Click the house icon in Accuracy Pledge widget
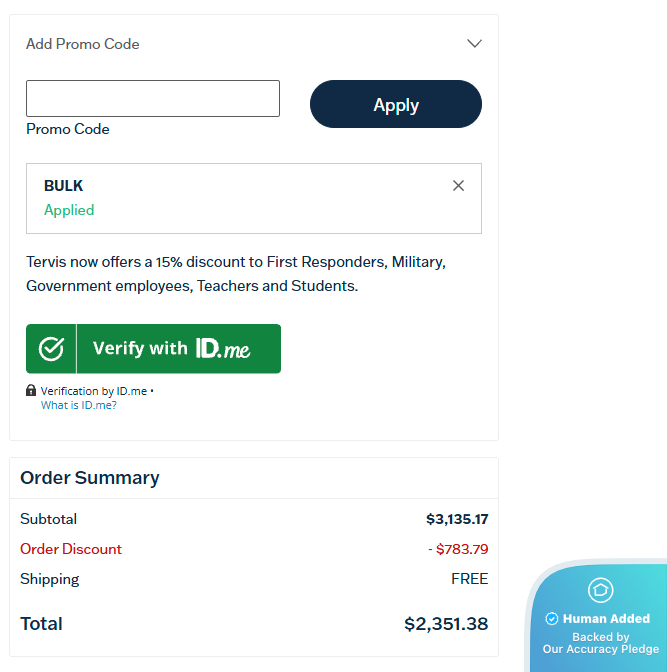The height and width of the screenshot is (672, 667). [x=601, y=590]
